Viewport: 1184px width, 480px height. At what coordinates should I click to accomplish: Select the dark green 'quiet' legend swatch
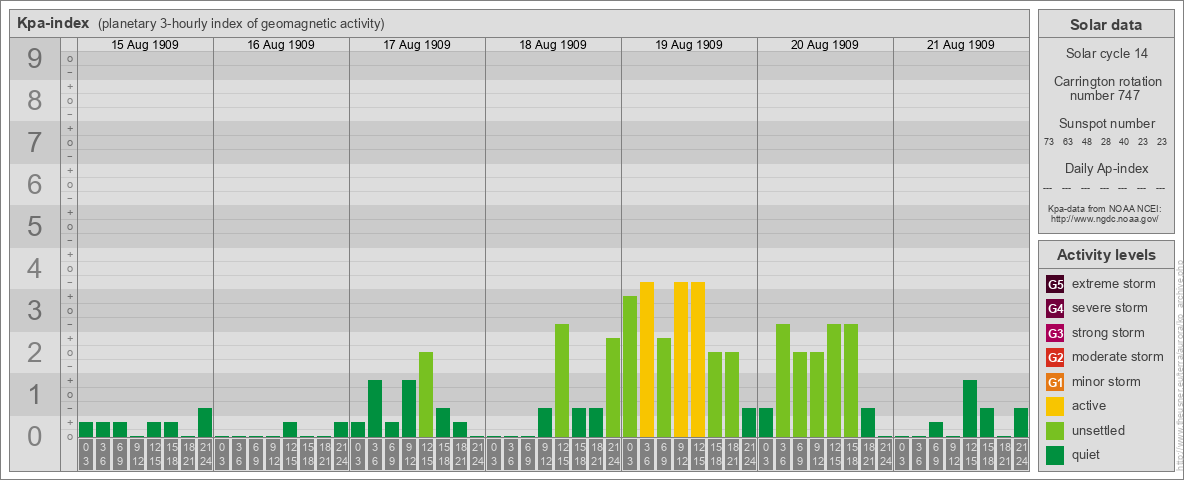coord(1055,454)
